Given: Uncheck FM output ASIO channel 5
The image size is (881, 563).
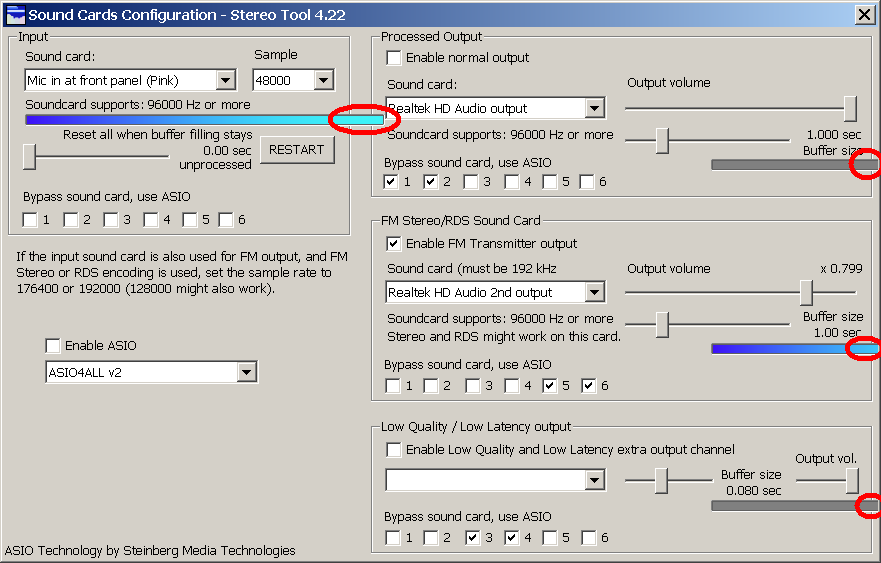Looking at the screenshot, I should (x=551, y=386).
